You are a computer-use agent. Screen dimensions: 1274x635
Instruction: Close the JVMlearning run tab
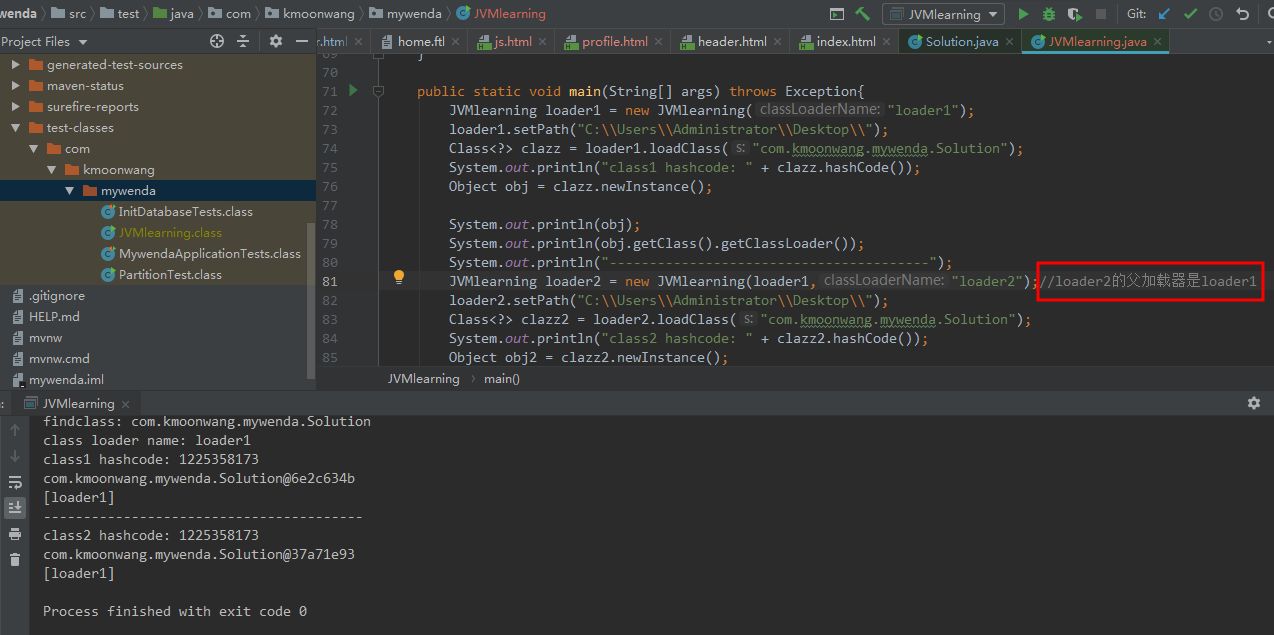coord(125,404)
